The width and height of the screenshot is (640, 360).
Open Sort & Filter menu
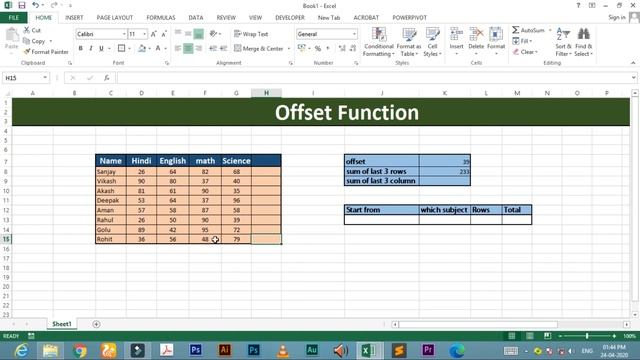tap(563, 42)
